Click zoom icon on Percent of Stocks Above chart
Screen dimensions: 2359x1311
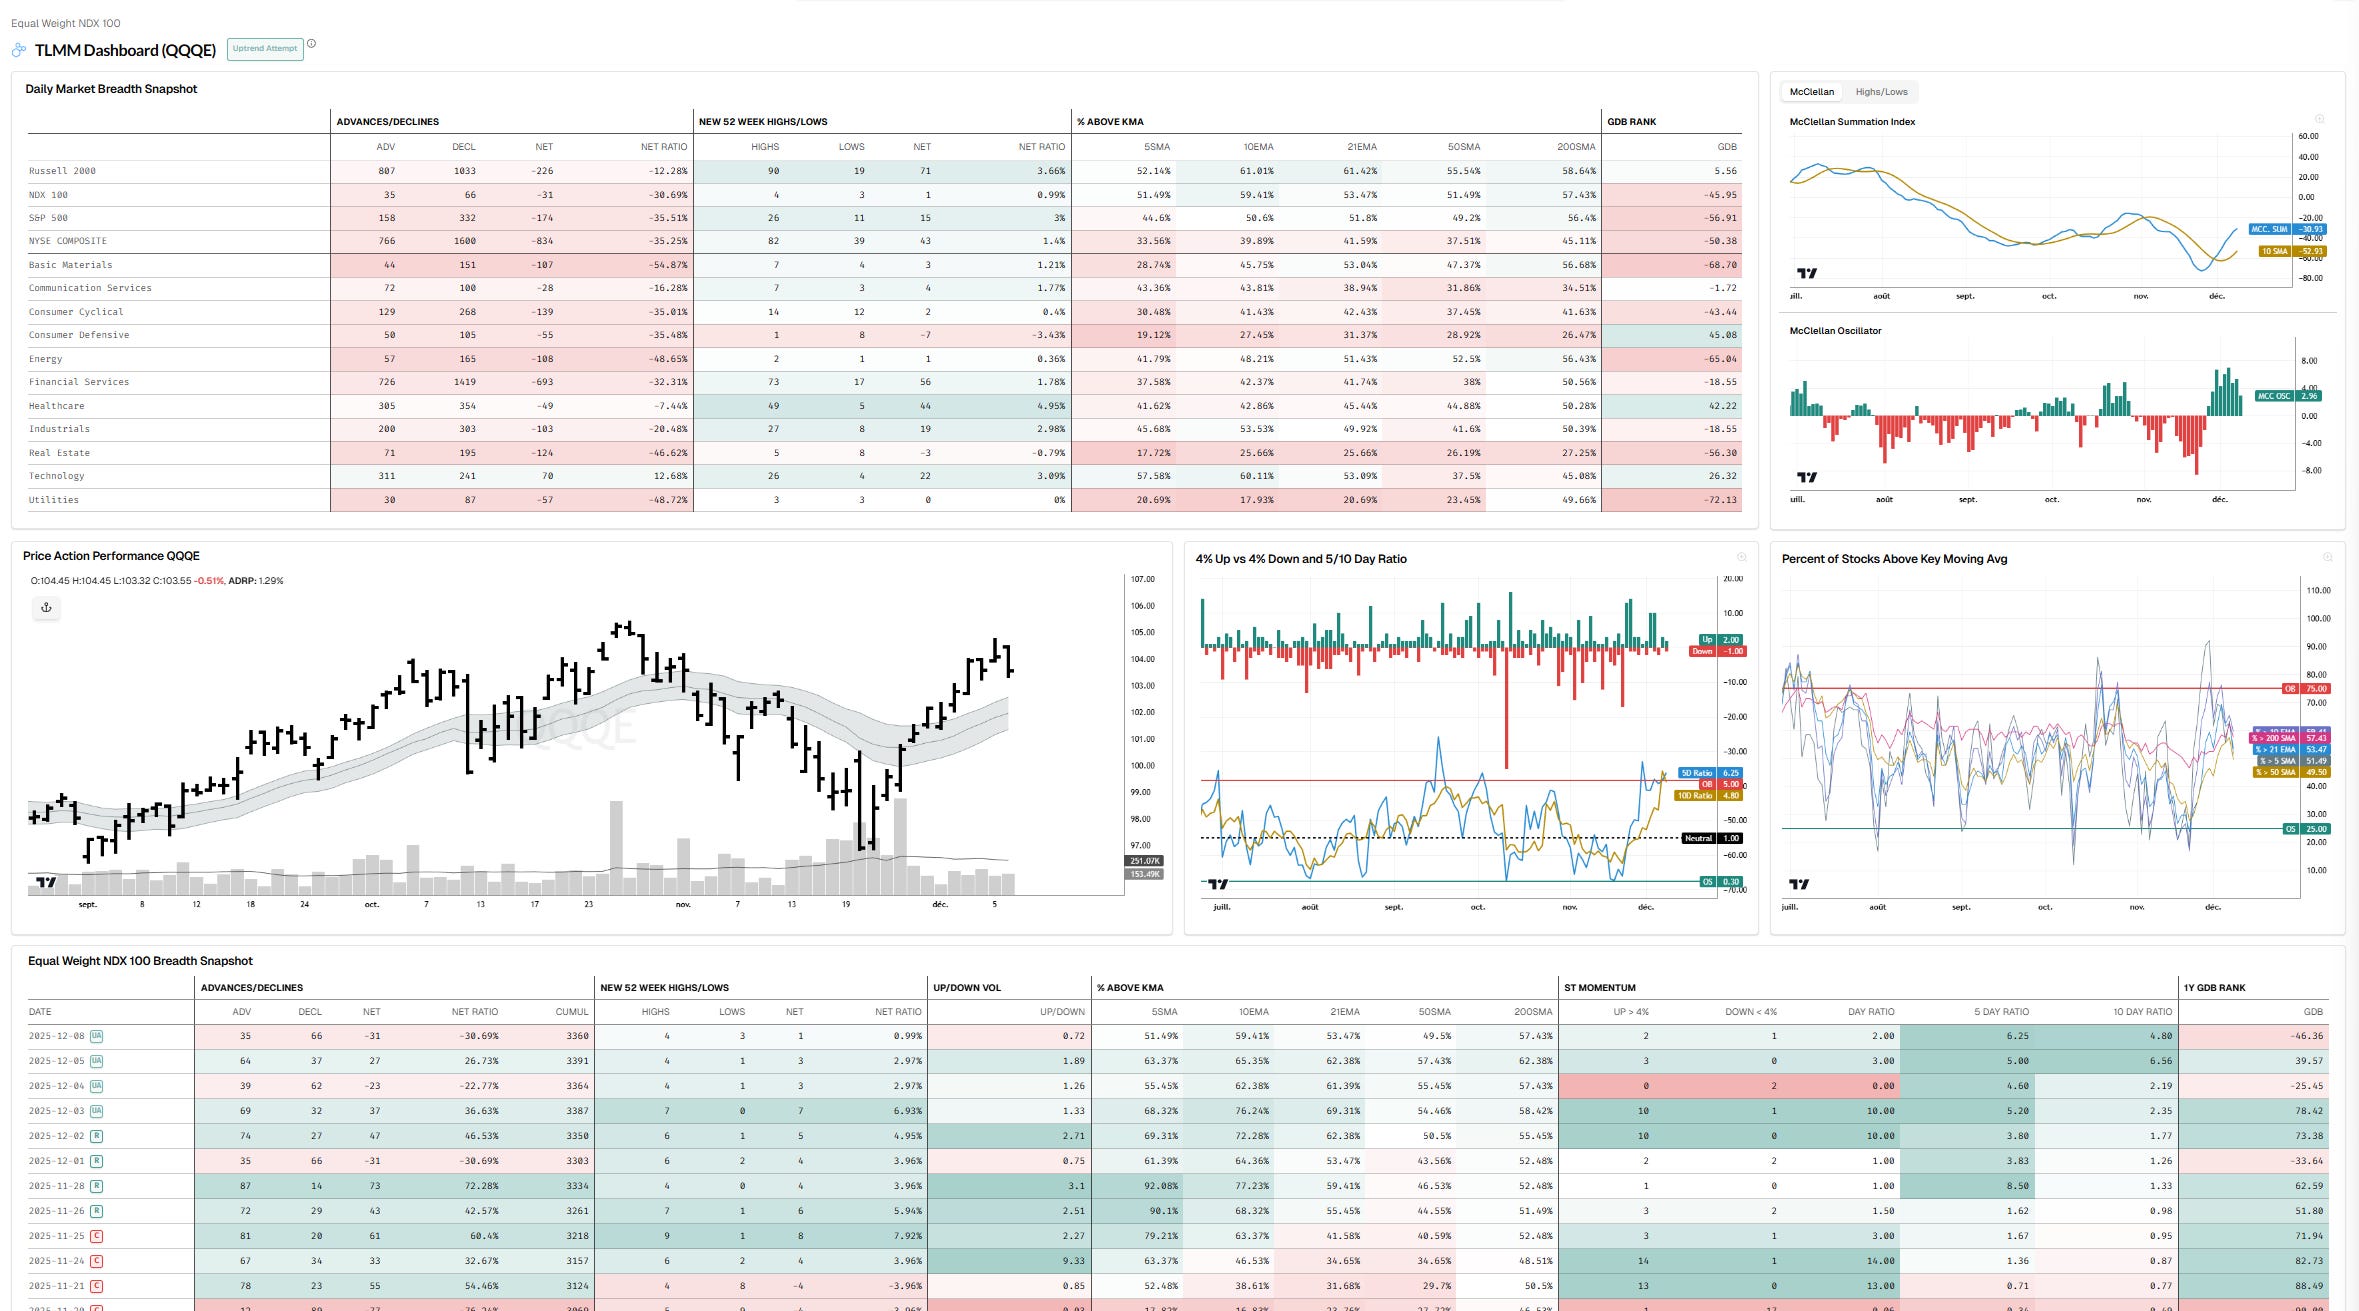tap(2327, 557)
